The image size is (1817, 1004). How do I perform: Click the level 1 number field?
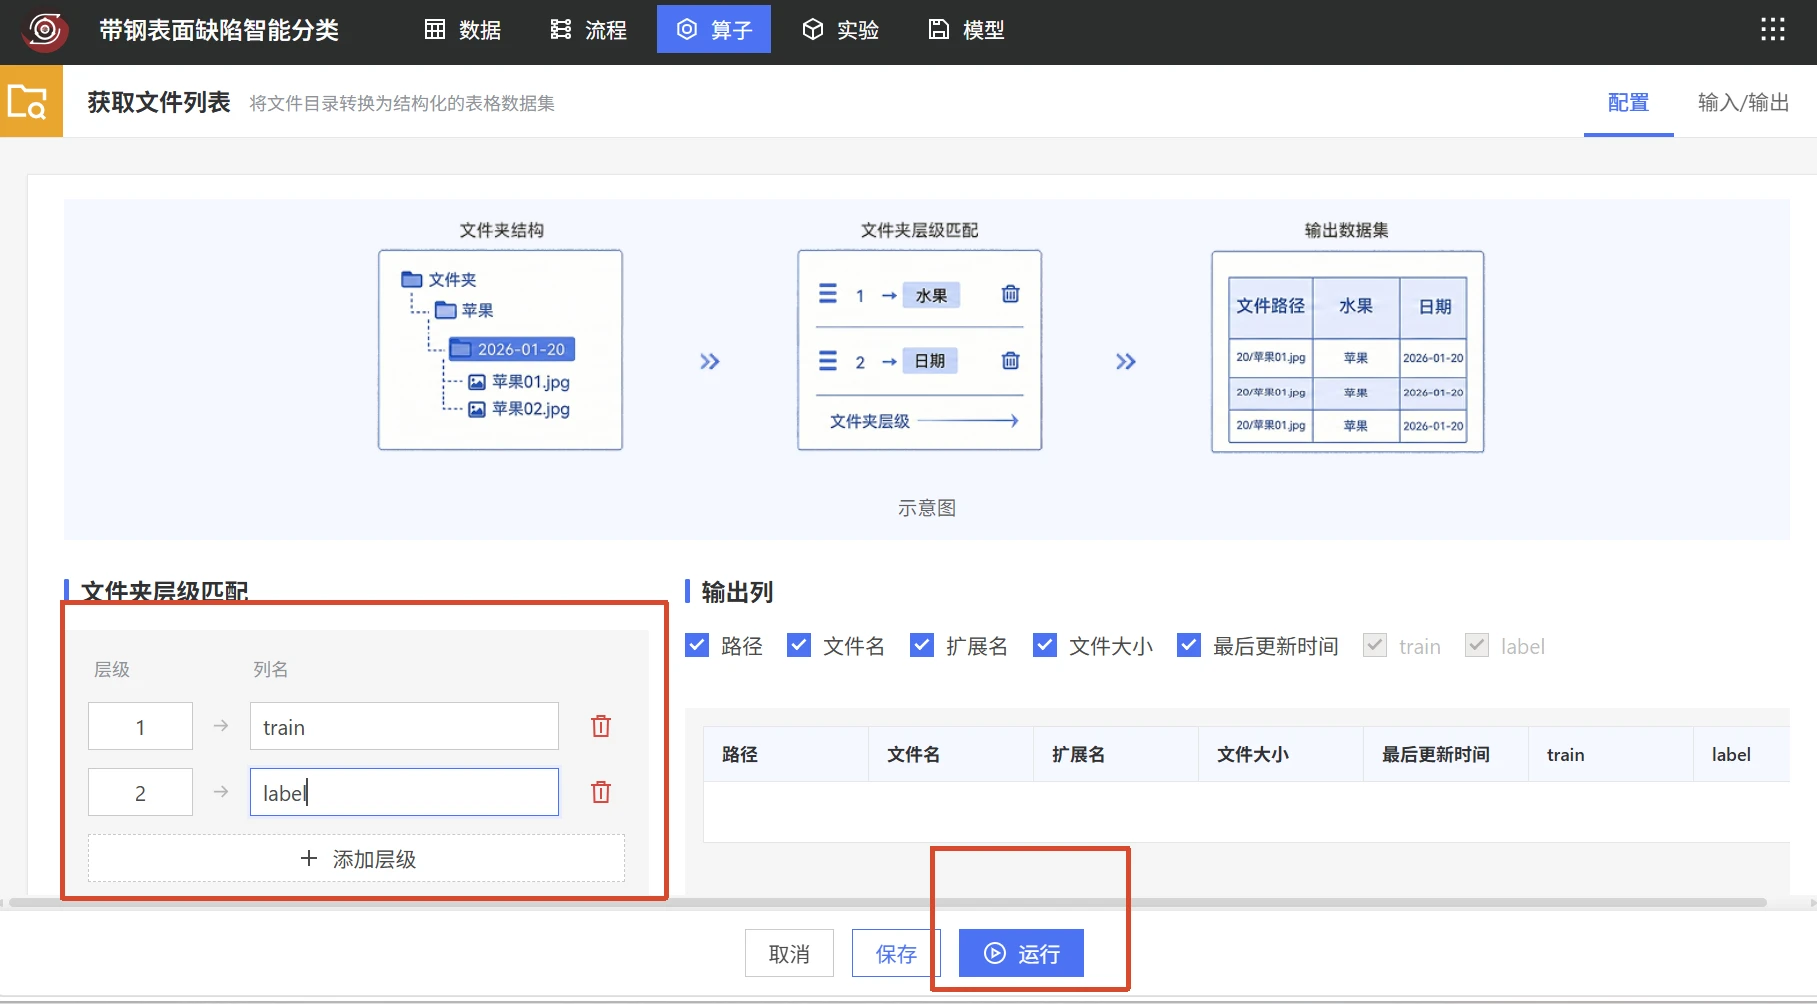click(x=140, y=726)
